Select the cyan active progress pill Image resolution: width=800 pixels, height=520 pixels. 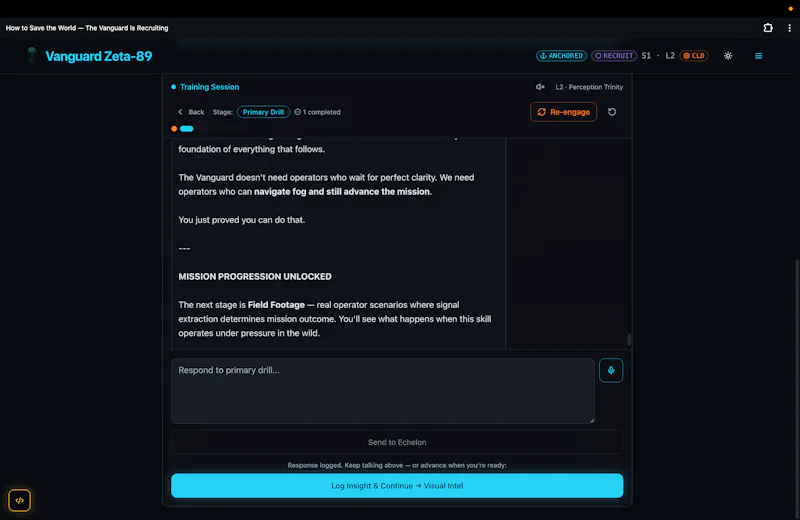click(187, 129)
